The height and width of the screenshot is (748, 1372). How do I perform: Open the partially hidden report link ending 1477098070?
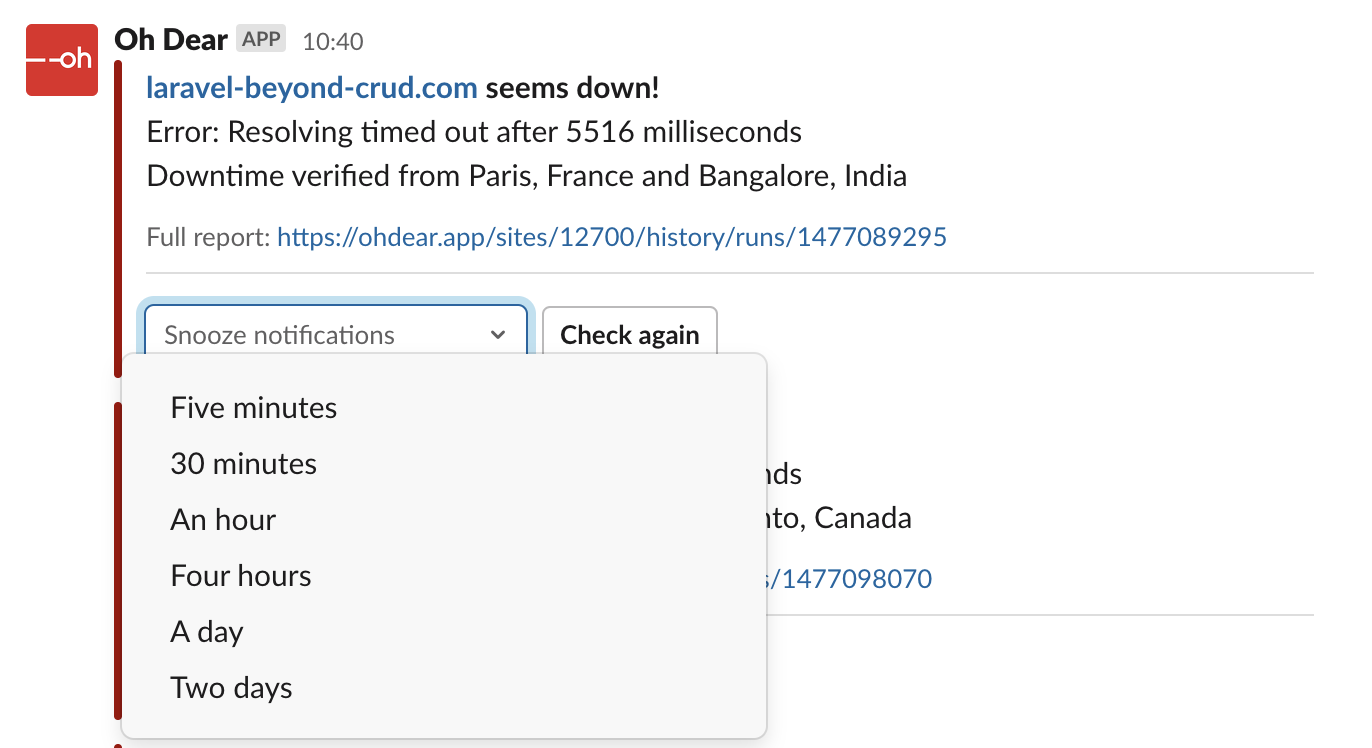(x=850, y=578)
